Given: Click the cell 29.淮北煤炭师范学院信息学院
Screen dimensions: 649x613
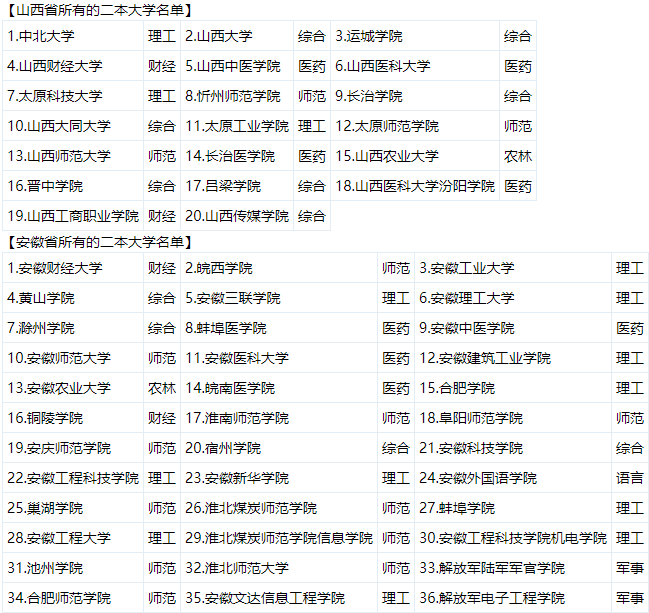Looking at the screenshot, I should click(x=279, y=538).
